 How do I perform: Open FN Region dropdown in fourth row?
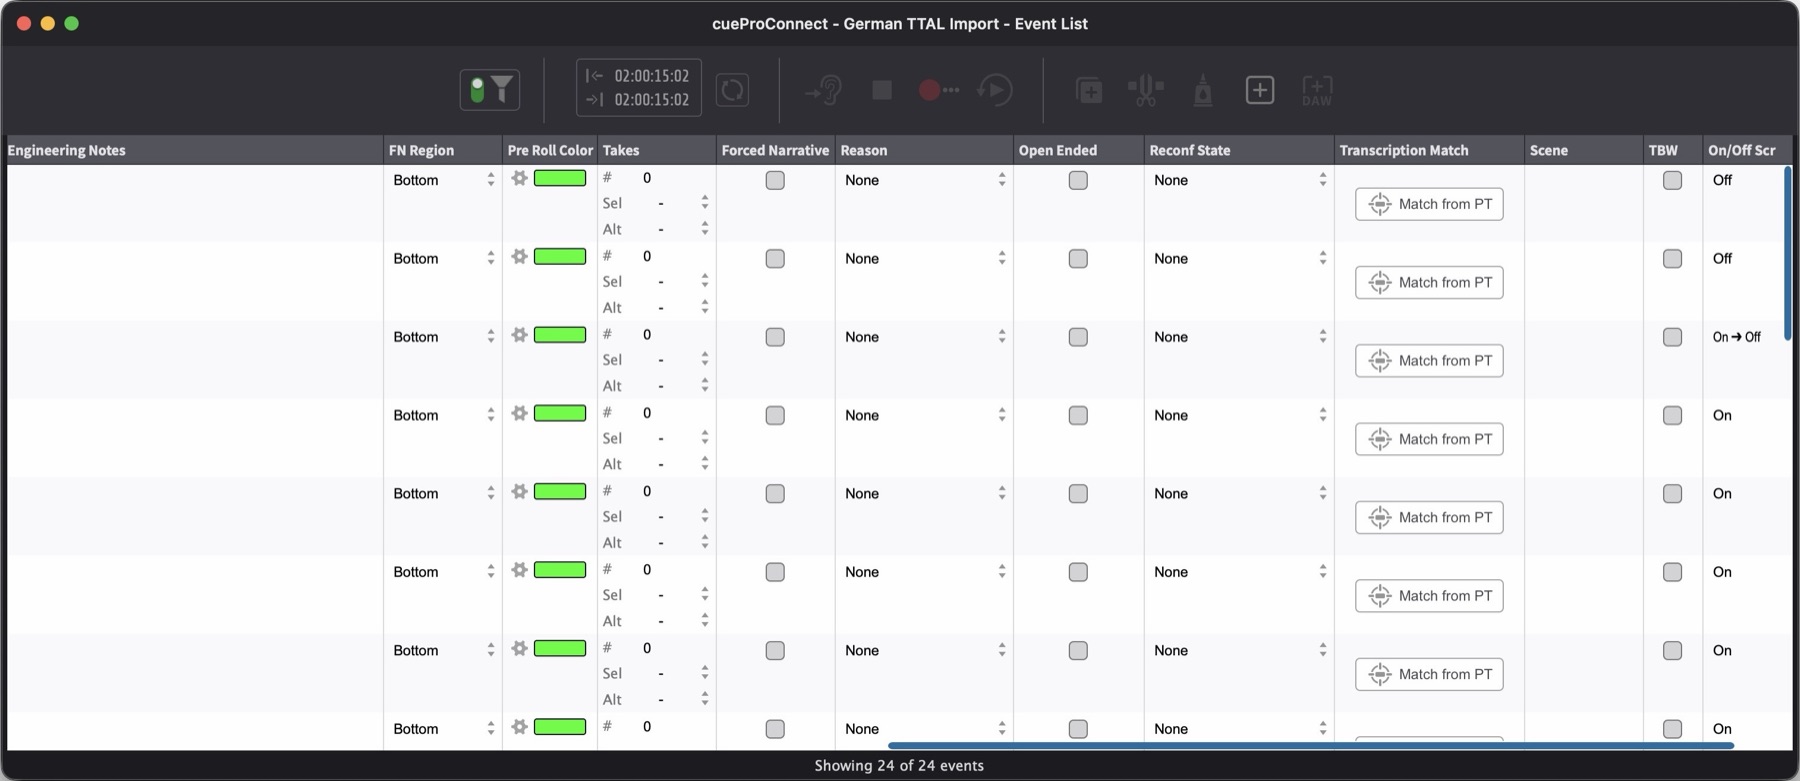pos(443,415)
